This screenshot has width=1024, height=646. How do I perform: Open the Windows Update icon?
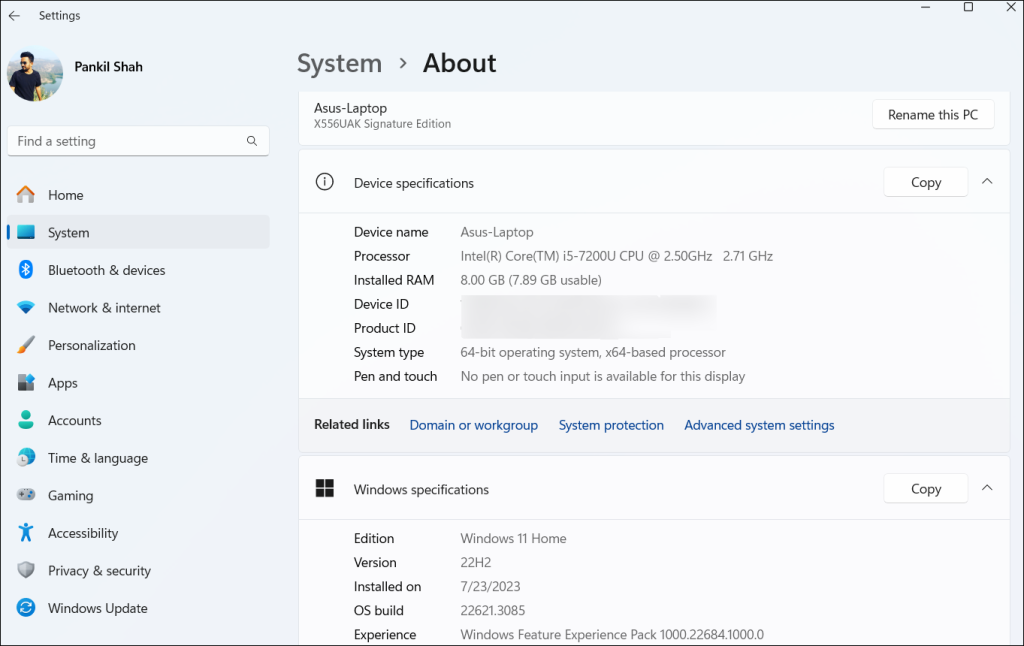coord(26,608)
